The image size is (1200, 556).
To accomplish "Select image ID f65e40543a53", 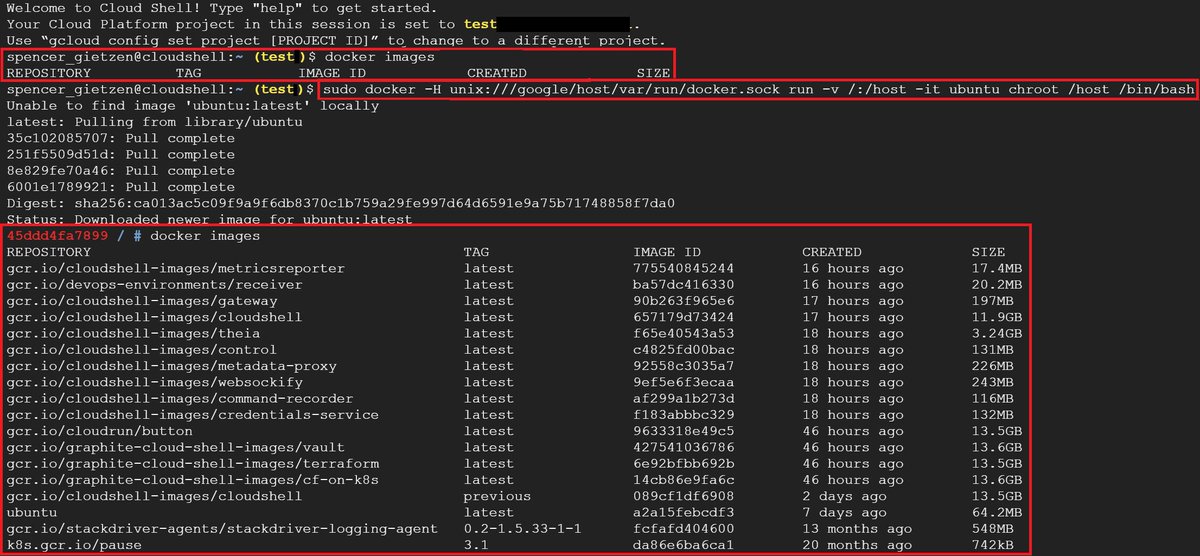I will [684, 333].
